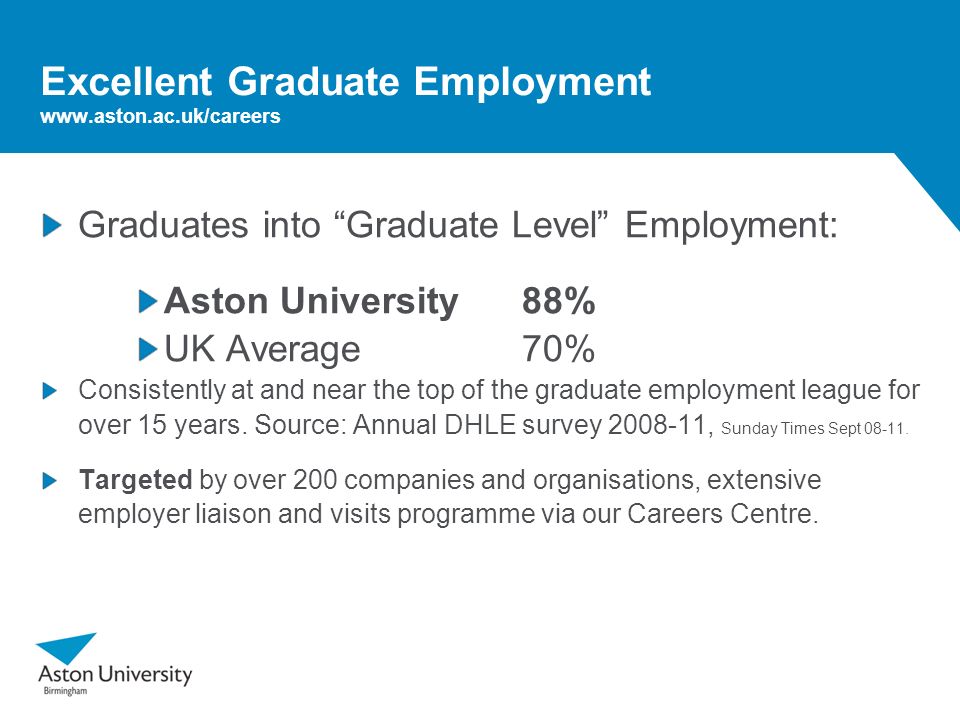Select the 70% figure
Viewport: 960px width, 720px height.
pos(558,349)
